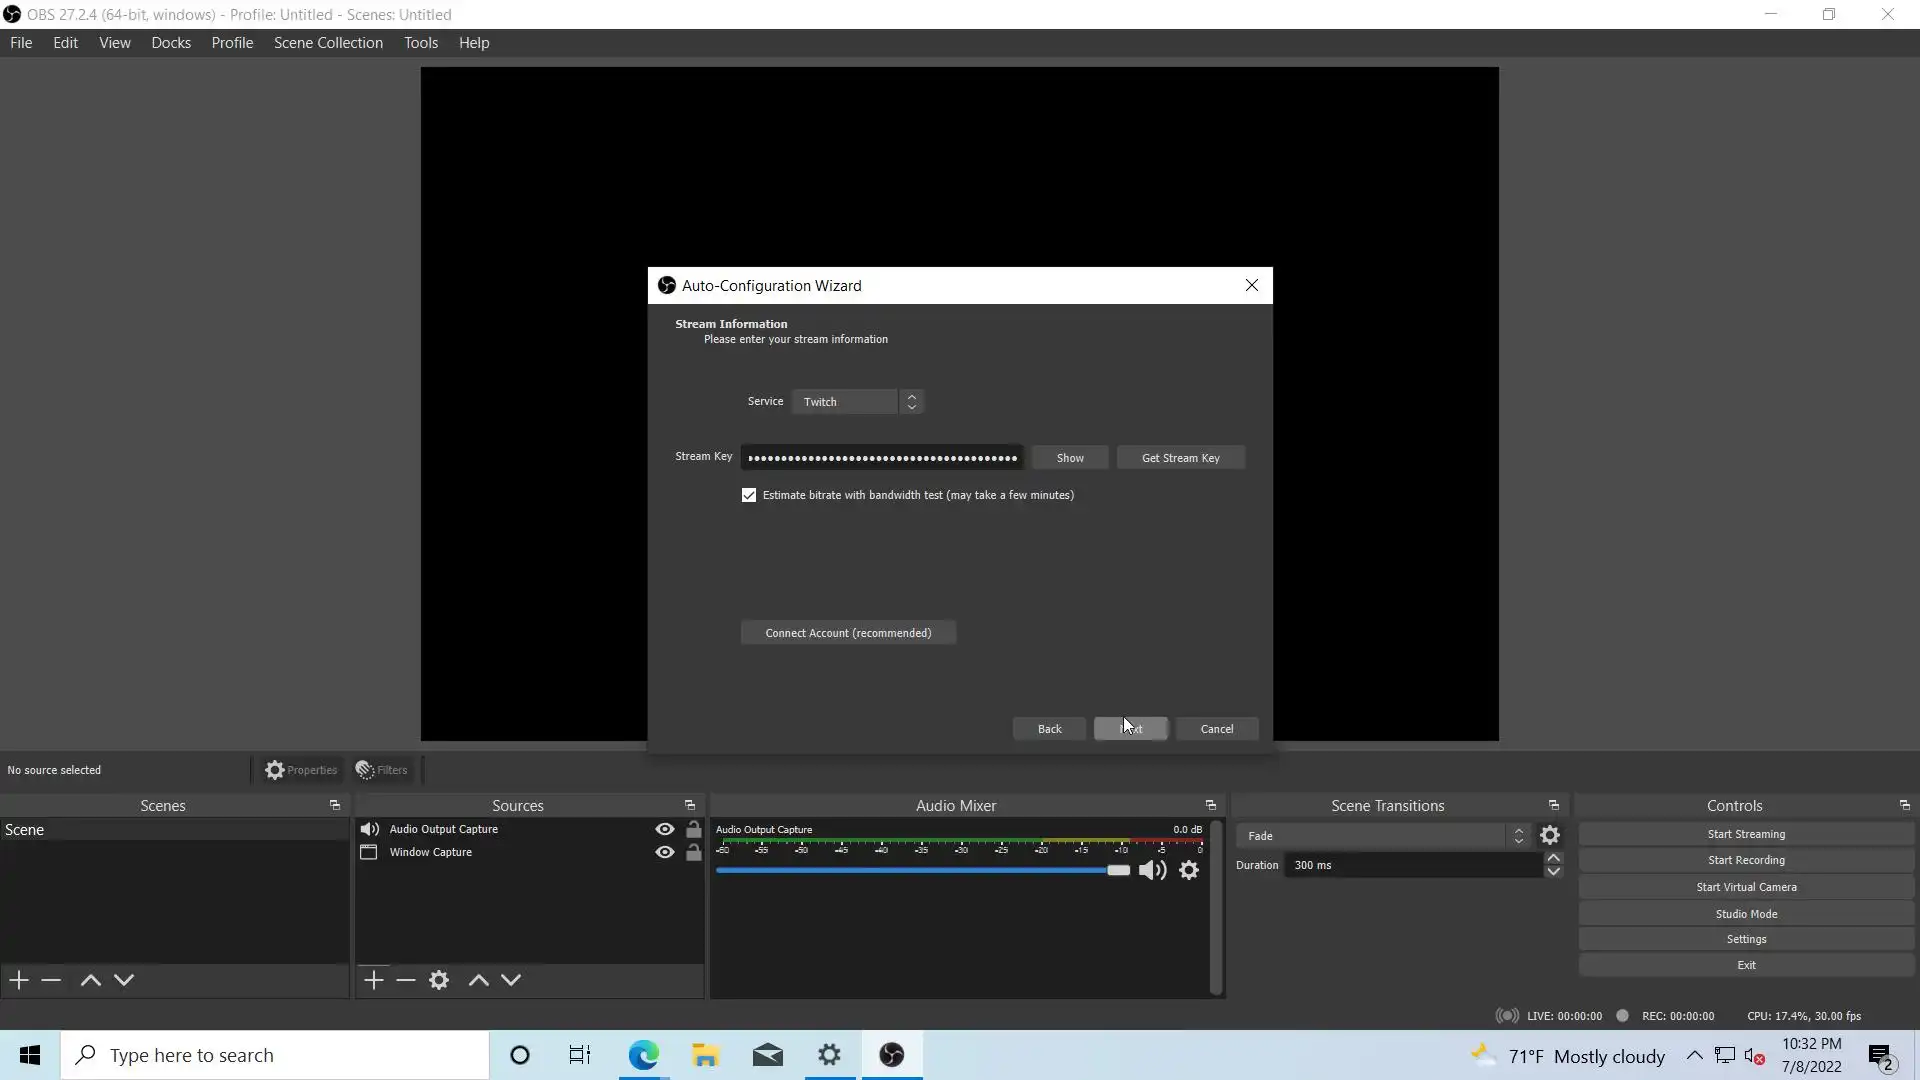This screenshot has height=1080, width=1920.
Task: Toggle Window Capture visibility eye
Action: tap(664, 852)
